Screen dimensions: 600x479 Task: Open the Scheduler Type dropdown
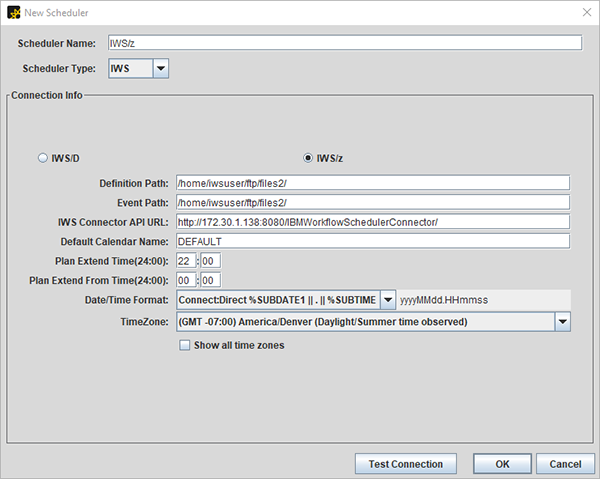(160, 68)
